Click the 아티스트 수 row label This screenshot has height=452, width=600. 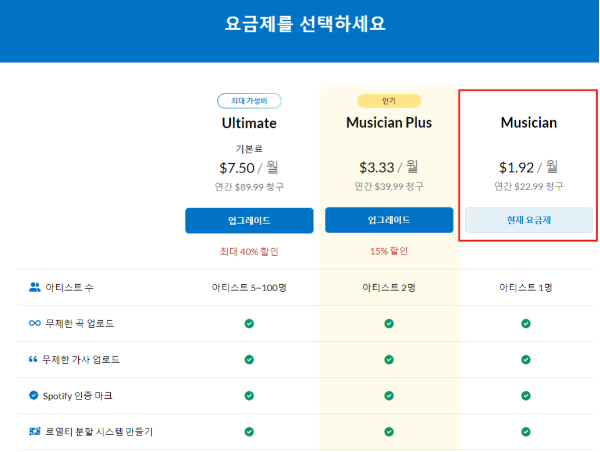(69, 287)
